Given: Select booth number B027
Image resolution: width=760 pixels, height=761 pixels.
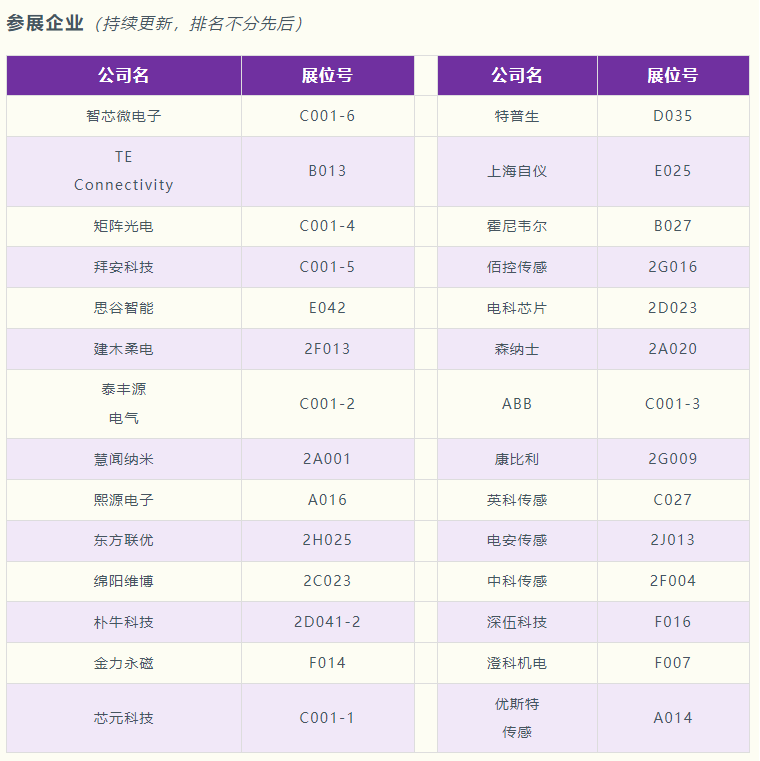Looking at the screenshot, I should pyautogui.click(x=673, y=226).
